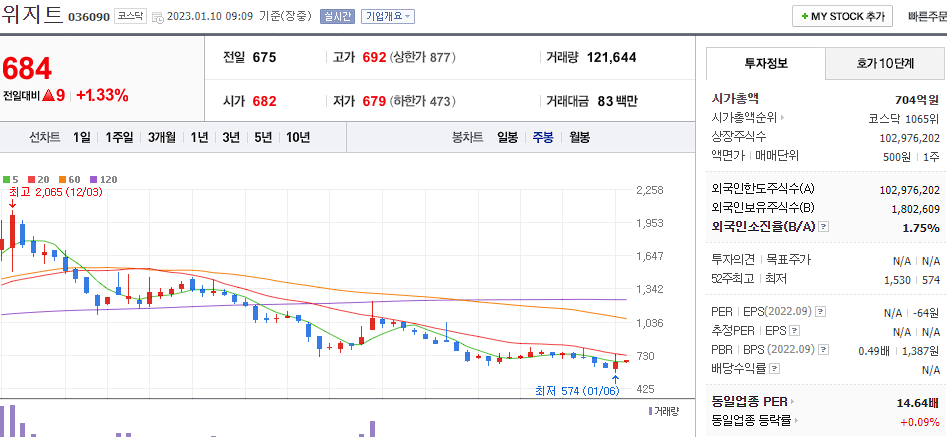Open the 시가총액순위 link
This screenshot has height=437, width=947.
(748, 118)
